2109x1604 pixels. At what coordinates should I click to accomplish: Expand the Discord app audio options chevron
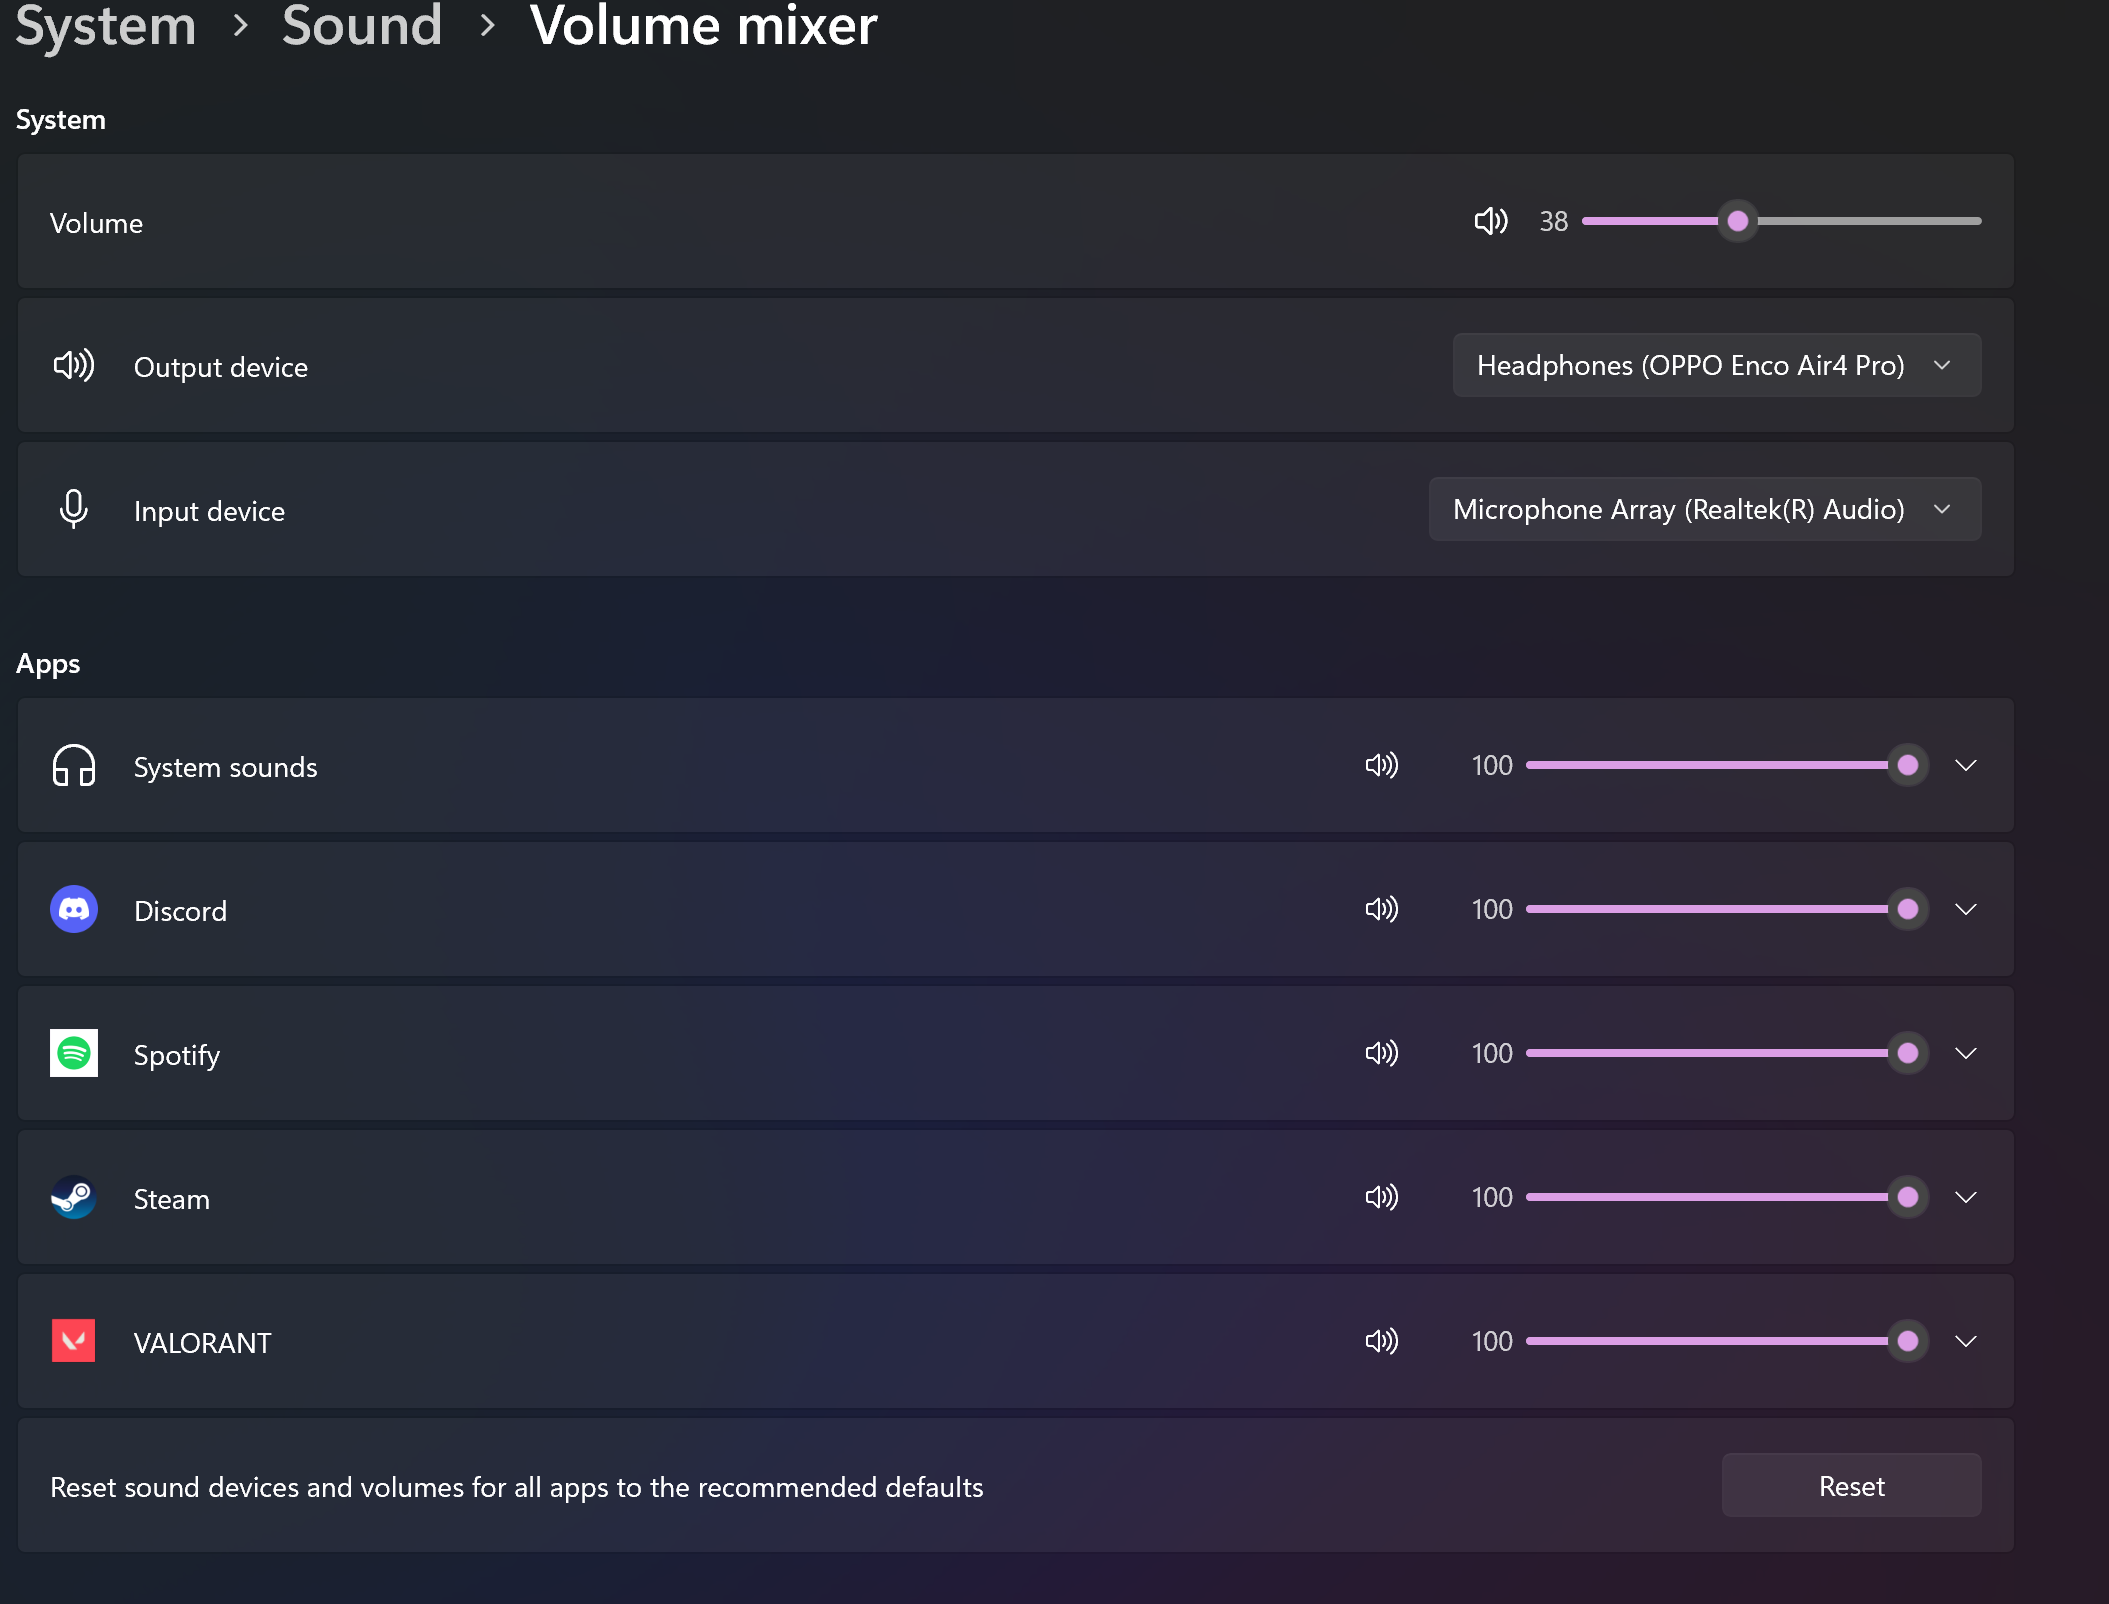point(1965,909)
